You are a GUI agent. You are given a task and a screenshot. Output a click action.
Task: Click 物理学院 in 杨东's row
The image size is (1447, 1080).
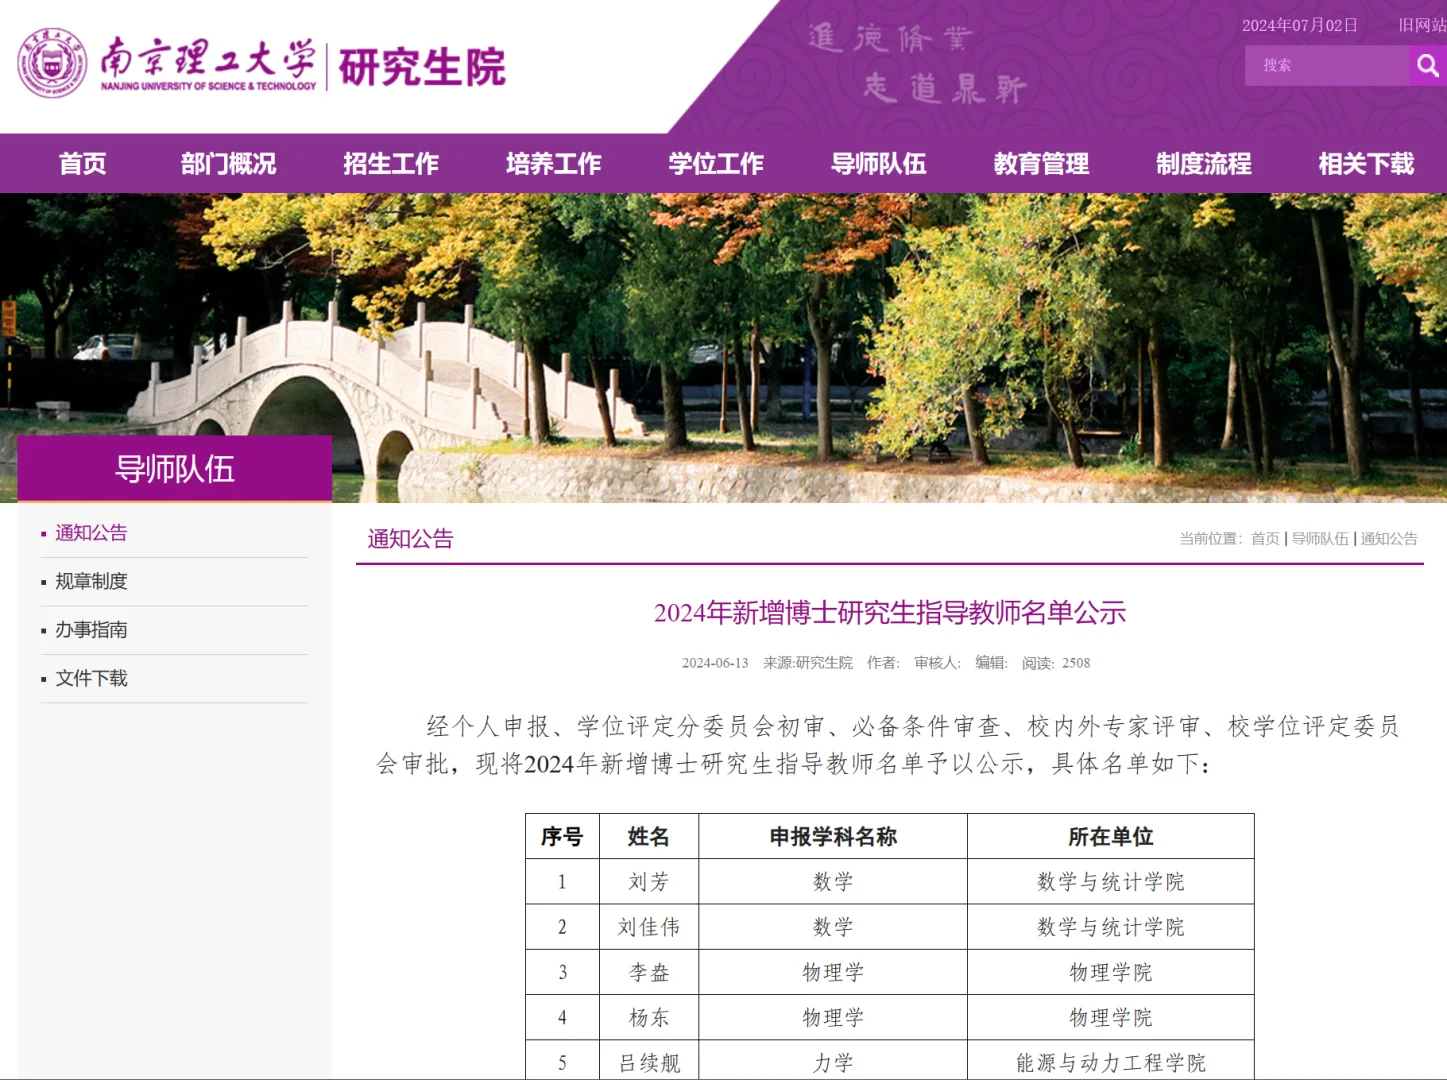tap(1111, 1018)
